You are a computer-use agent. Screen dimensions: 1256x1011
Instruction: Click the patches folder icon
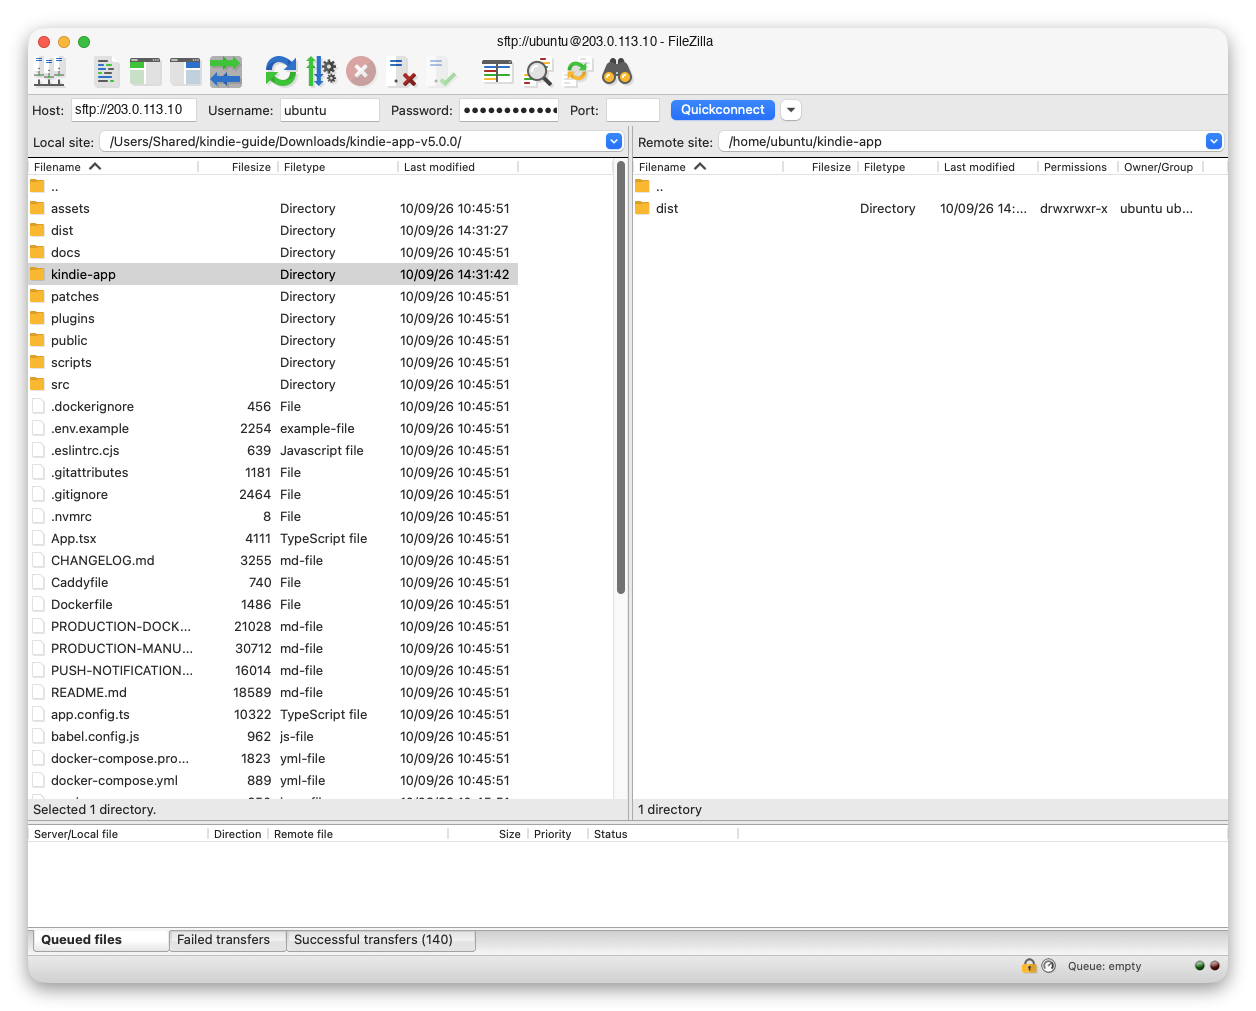coord(38,296)
